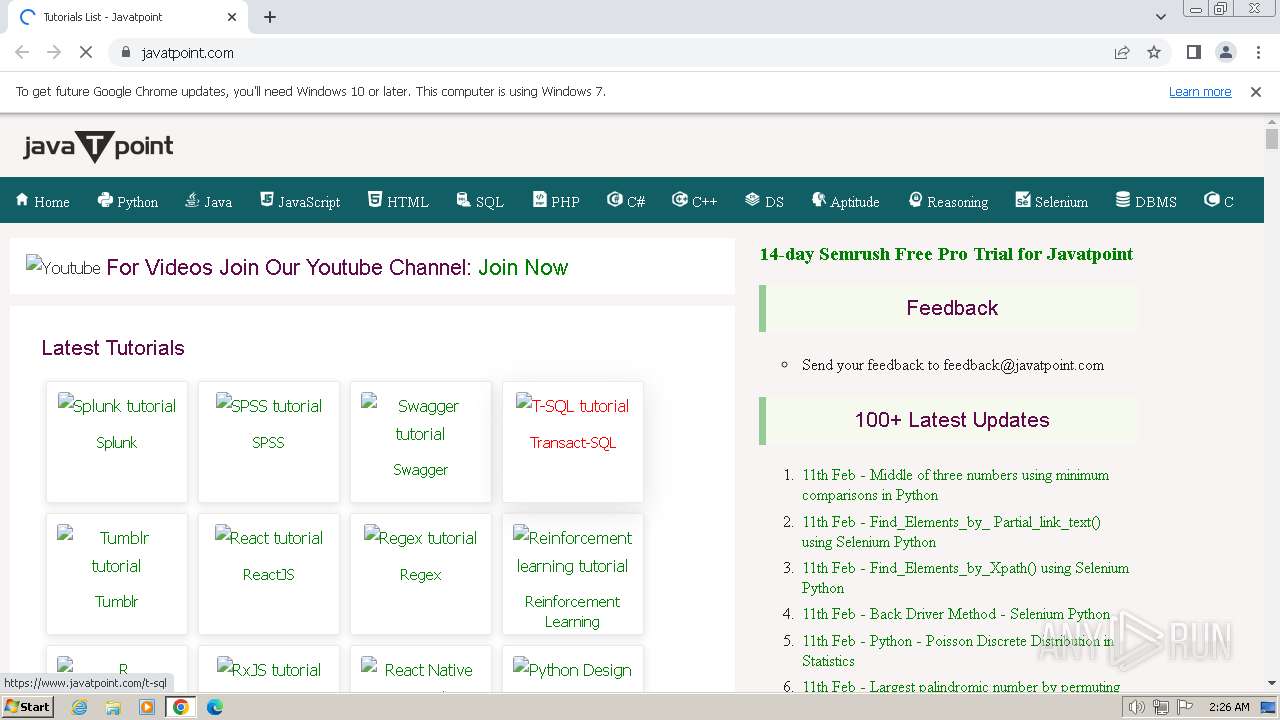Go to Home in the navigation bar
This screenshot has height=720, width=1280.
[42, 201]
